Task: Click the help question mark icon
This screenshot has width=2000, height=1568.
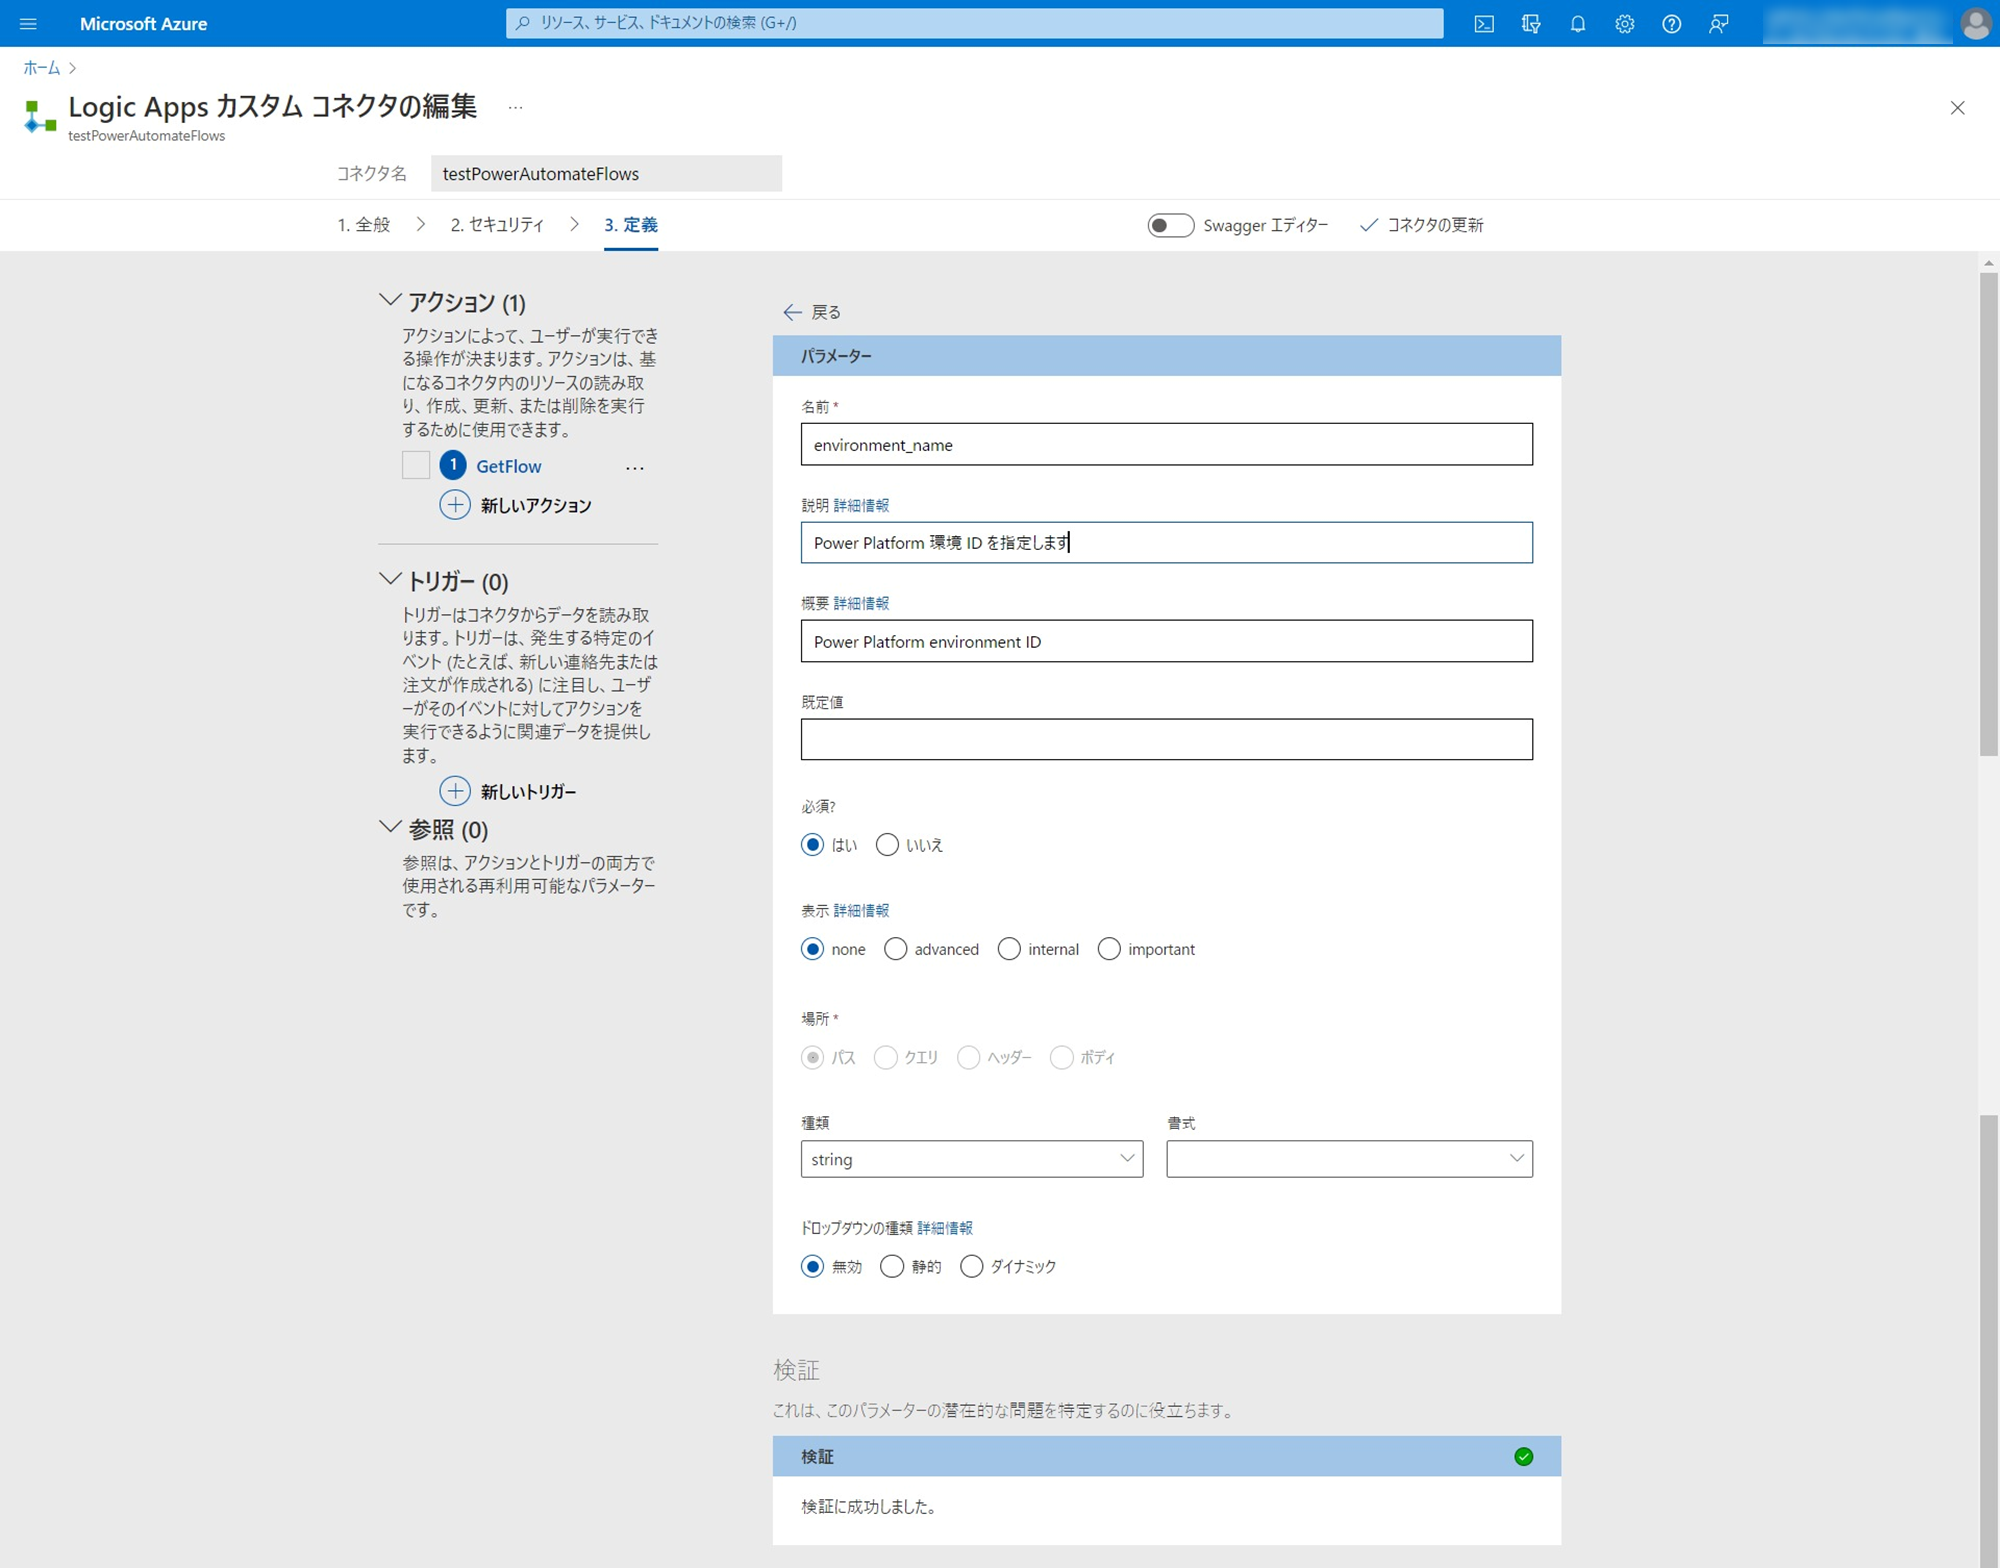Action: point(1671,24)
